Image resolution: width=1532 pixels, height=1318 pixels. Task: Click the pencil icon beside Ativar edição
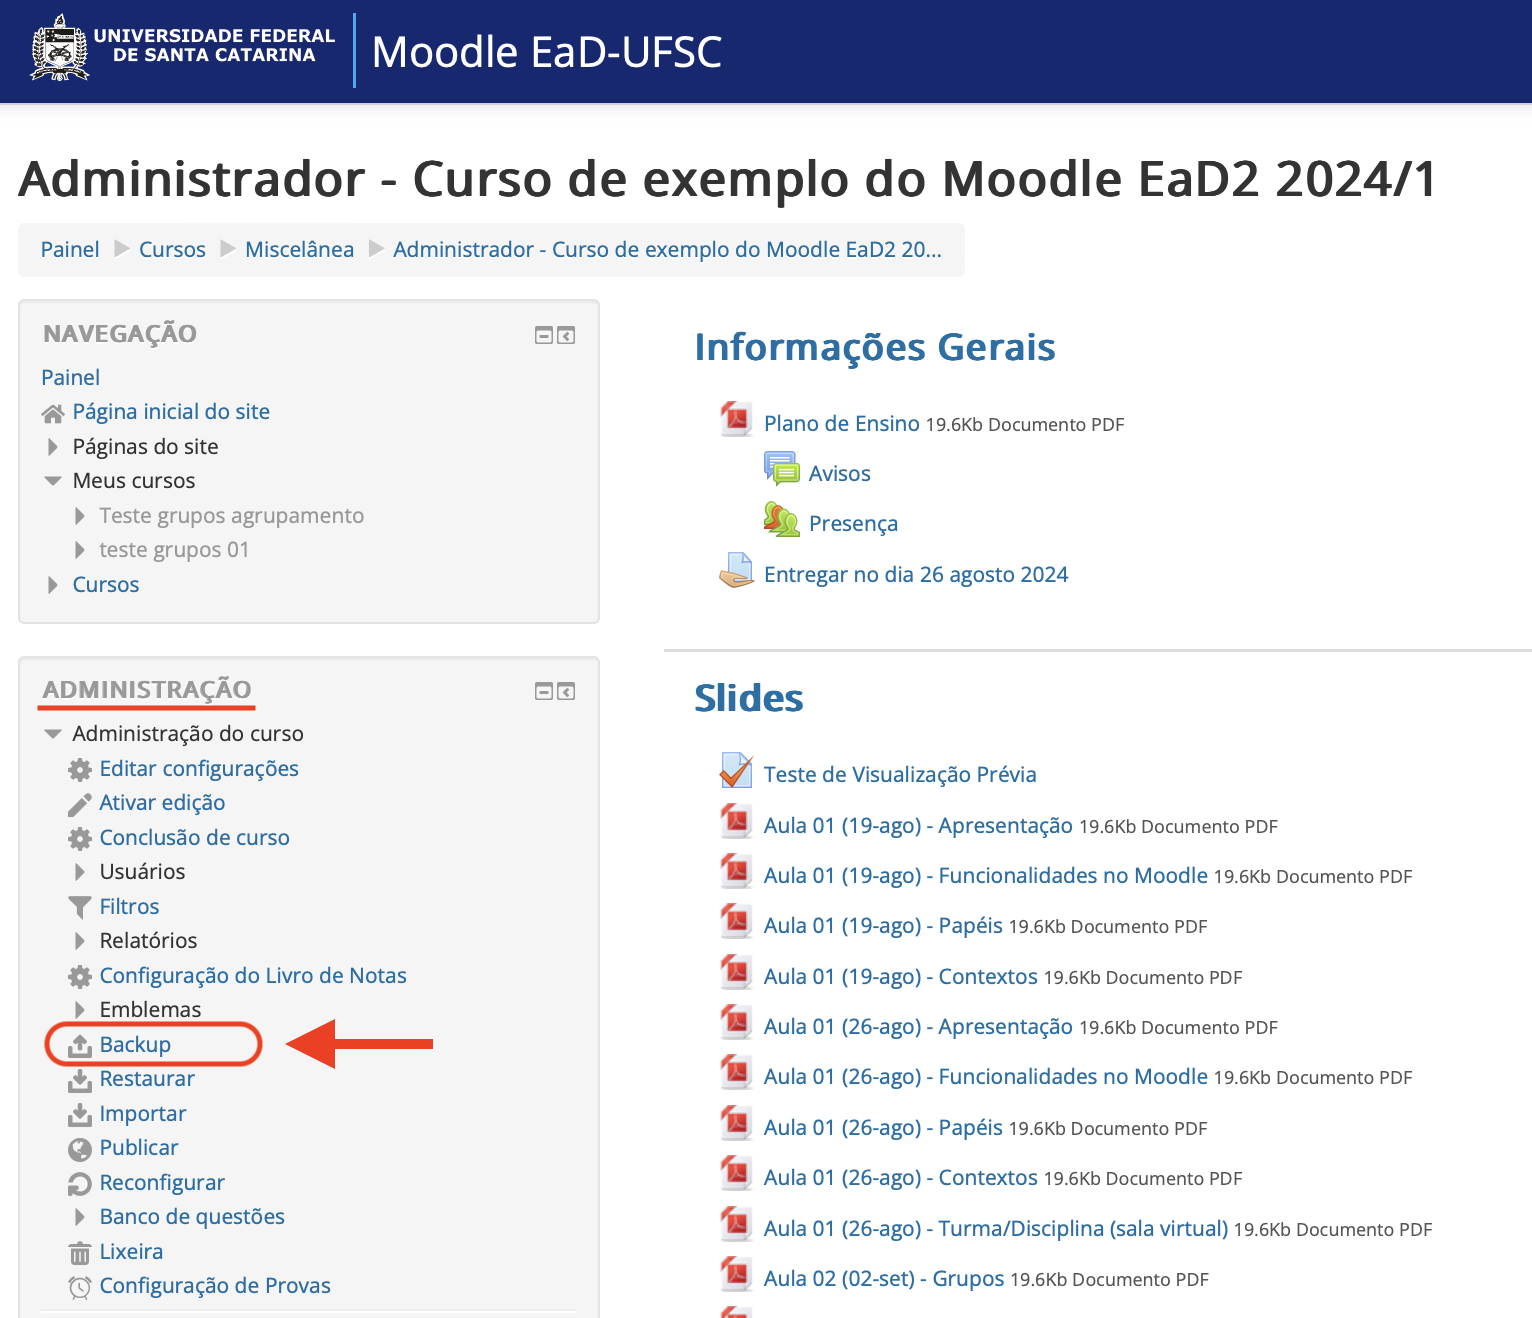click(x=80, y=804)
